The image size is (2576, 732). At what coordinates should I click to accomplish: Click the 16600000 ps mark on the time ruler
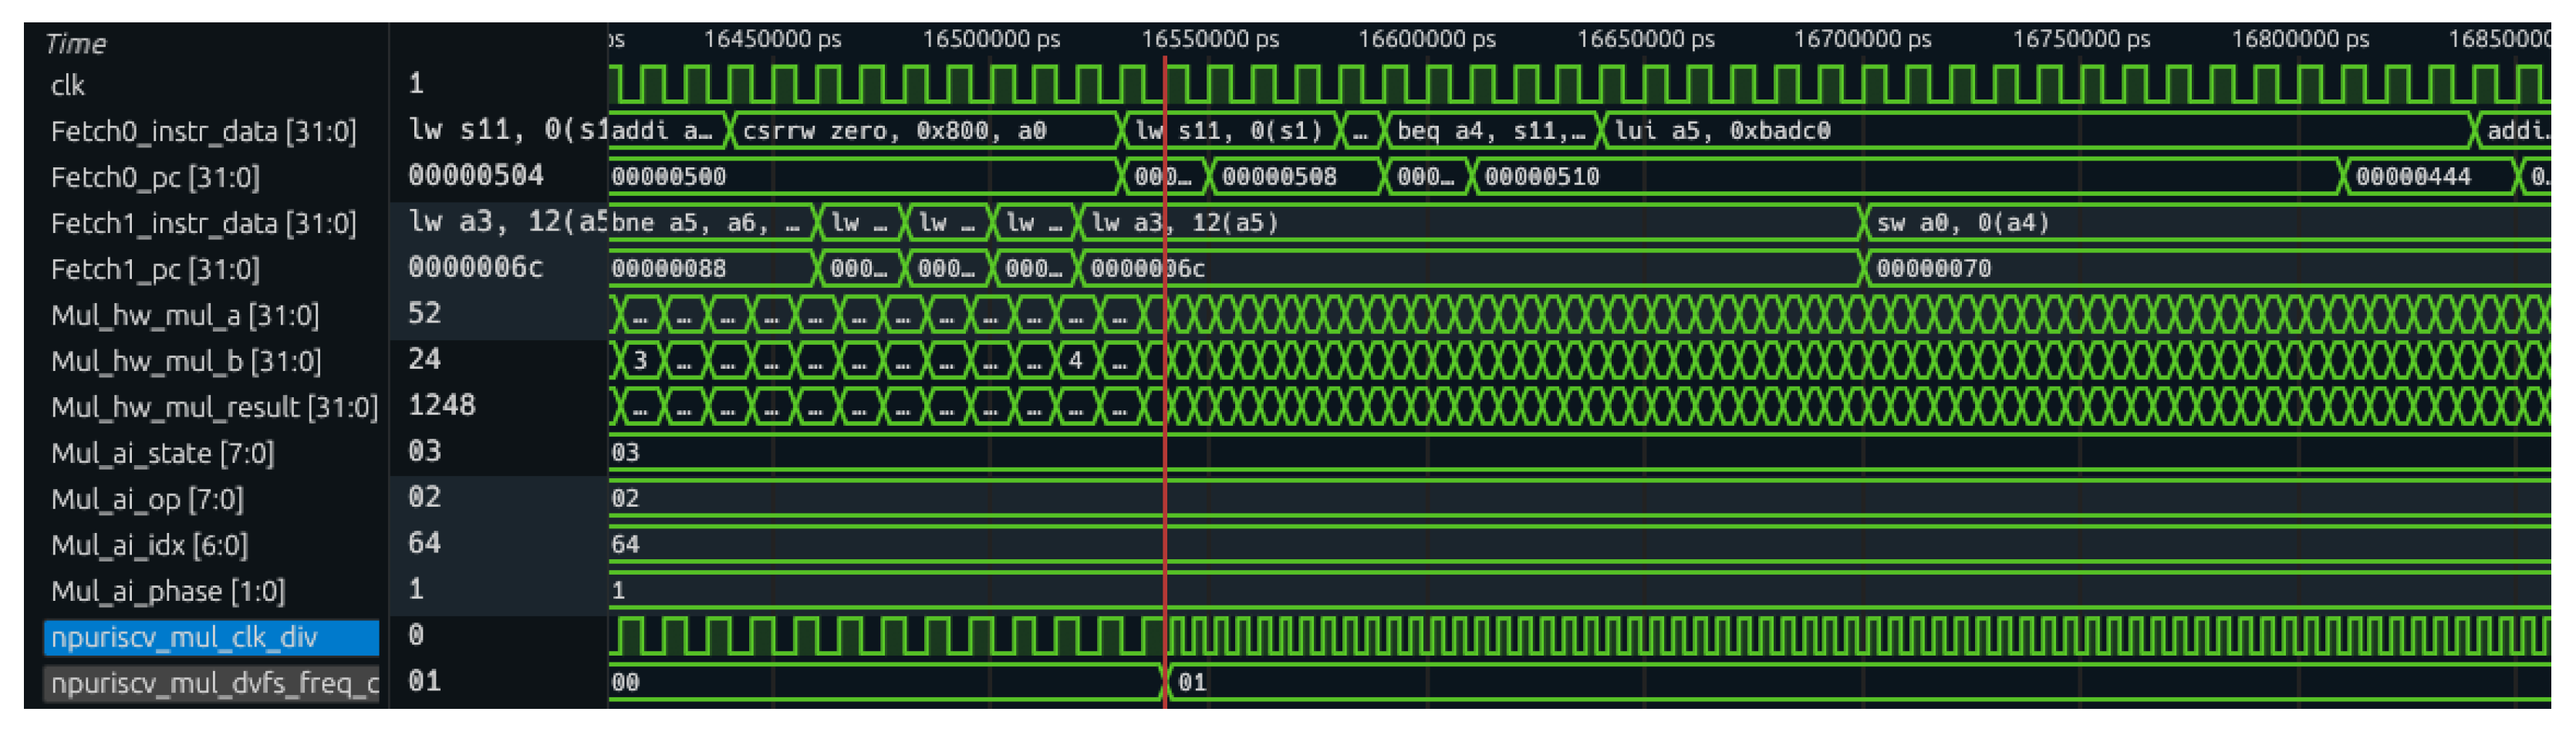pos(1426,40)
